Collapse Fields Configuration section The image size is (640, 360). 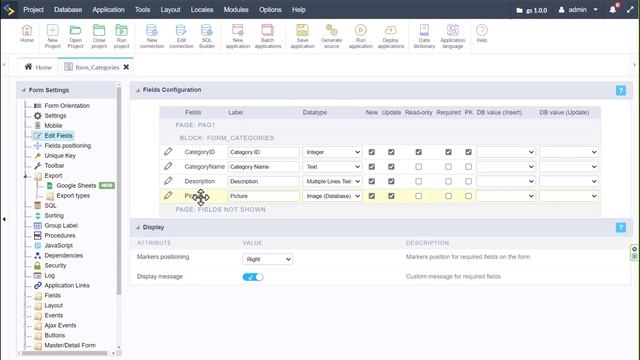[x=138, y=90]
